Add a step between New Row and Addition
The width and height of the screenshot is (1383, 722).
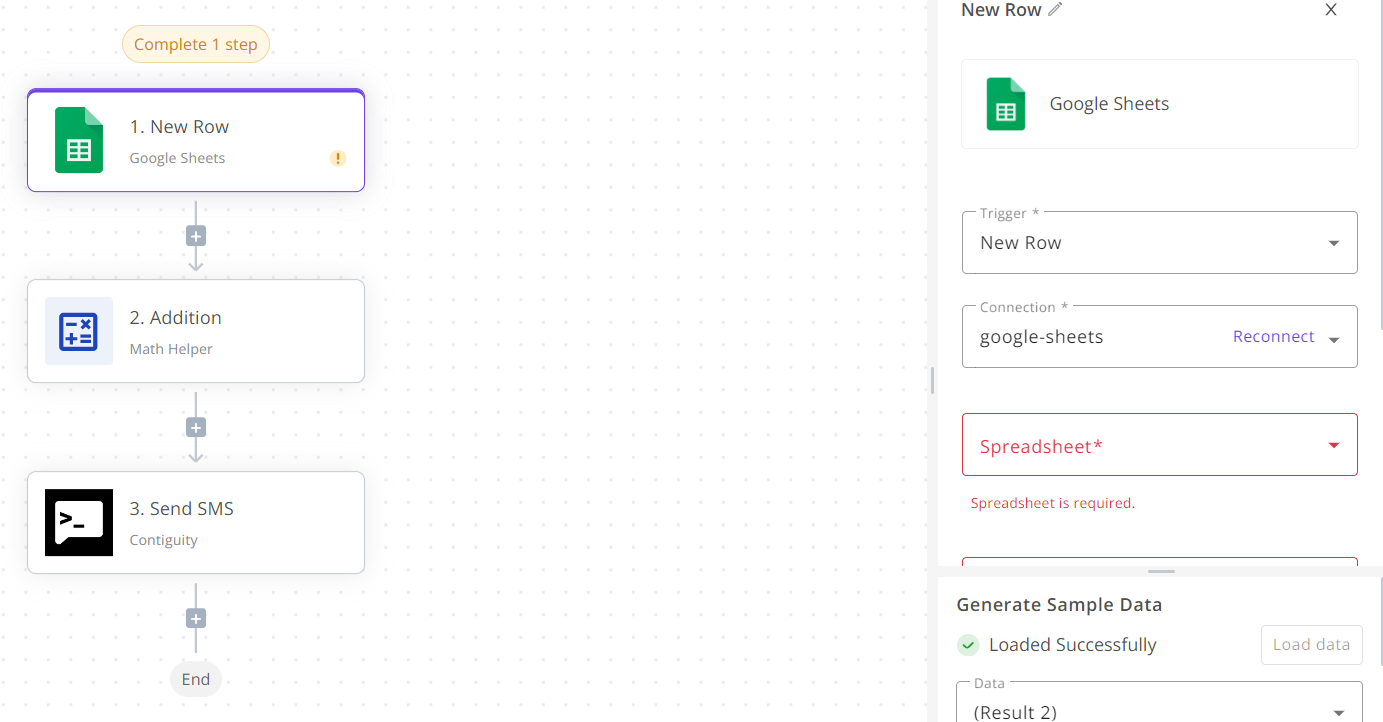tap(196, 236)
